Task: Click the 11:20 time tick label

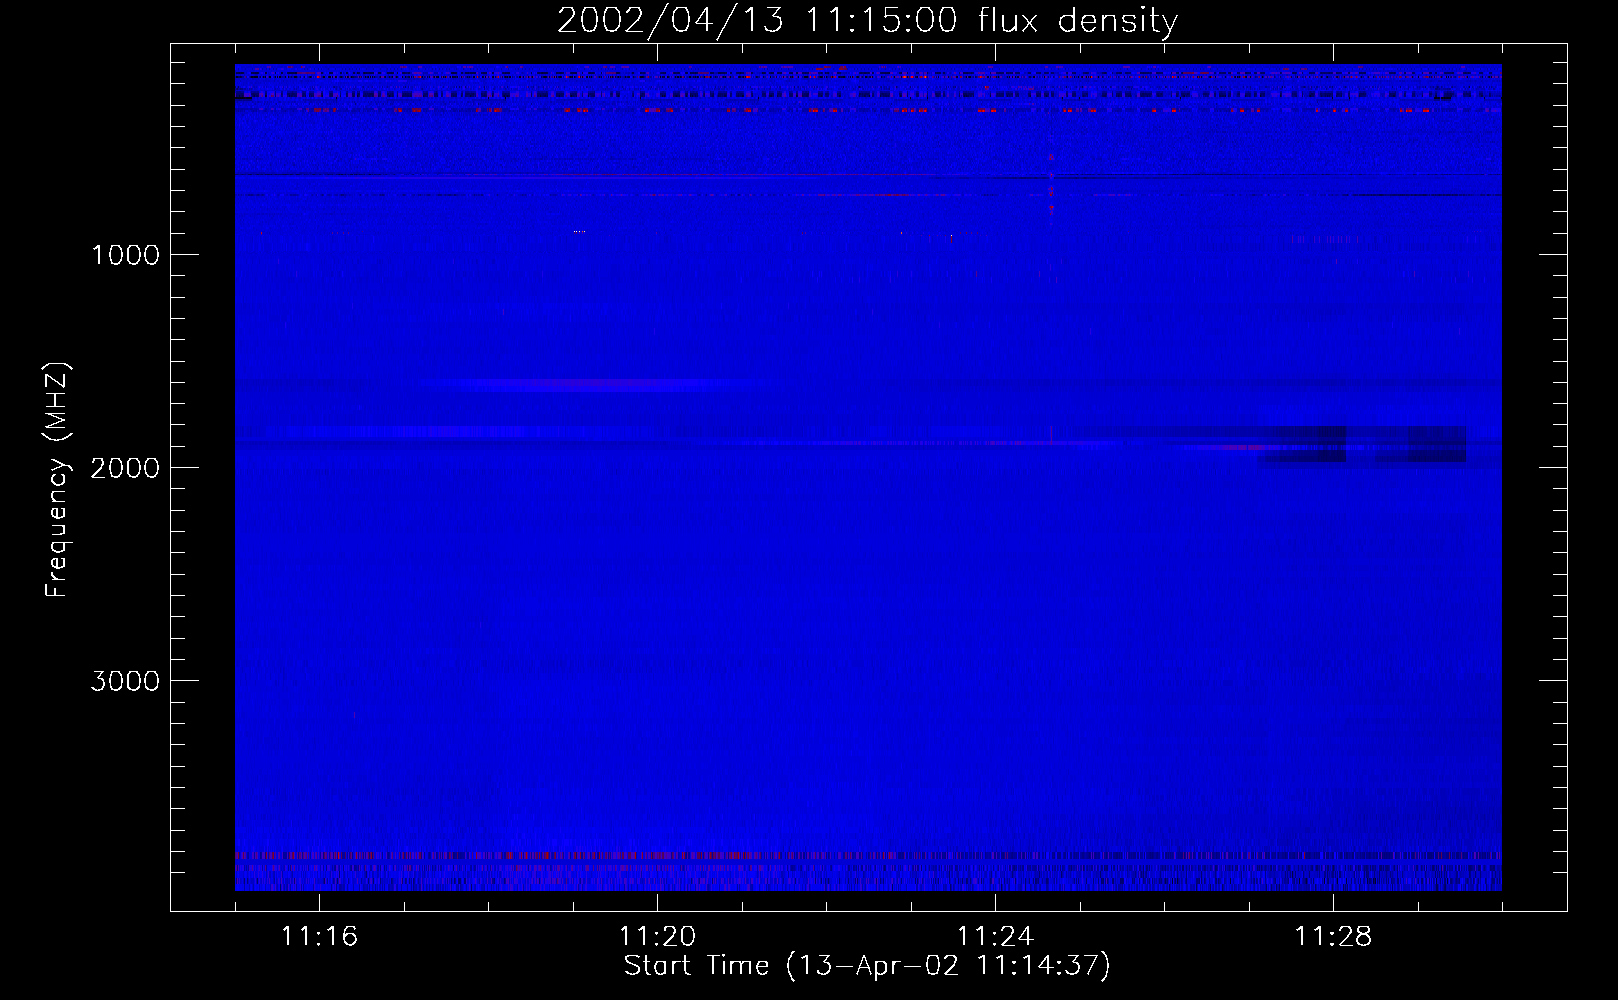Action: tap(657, 937)
